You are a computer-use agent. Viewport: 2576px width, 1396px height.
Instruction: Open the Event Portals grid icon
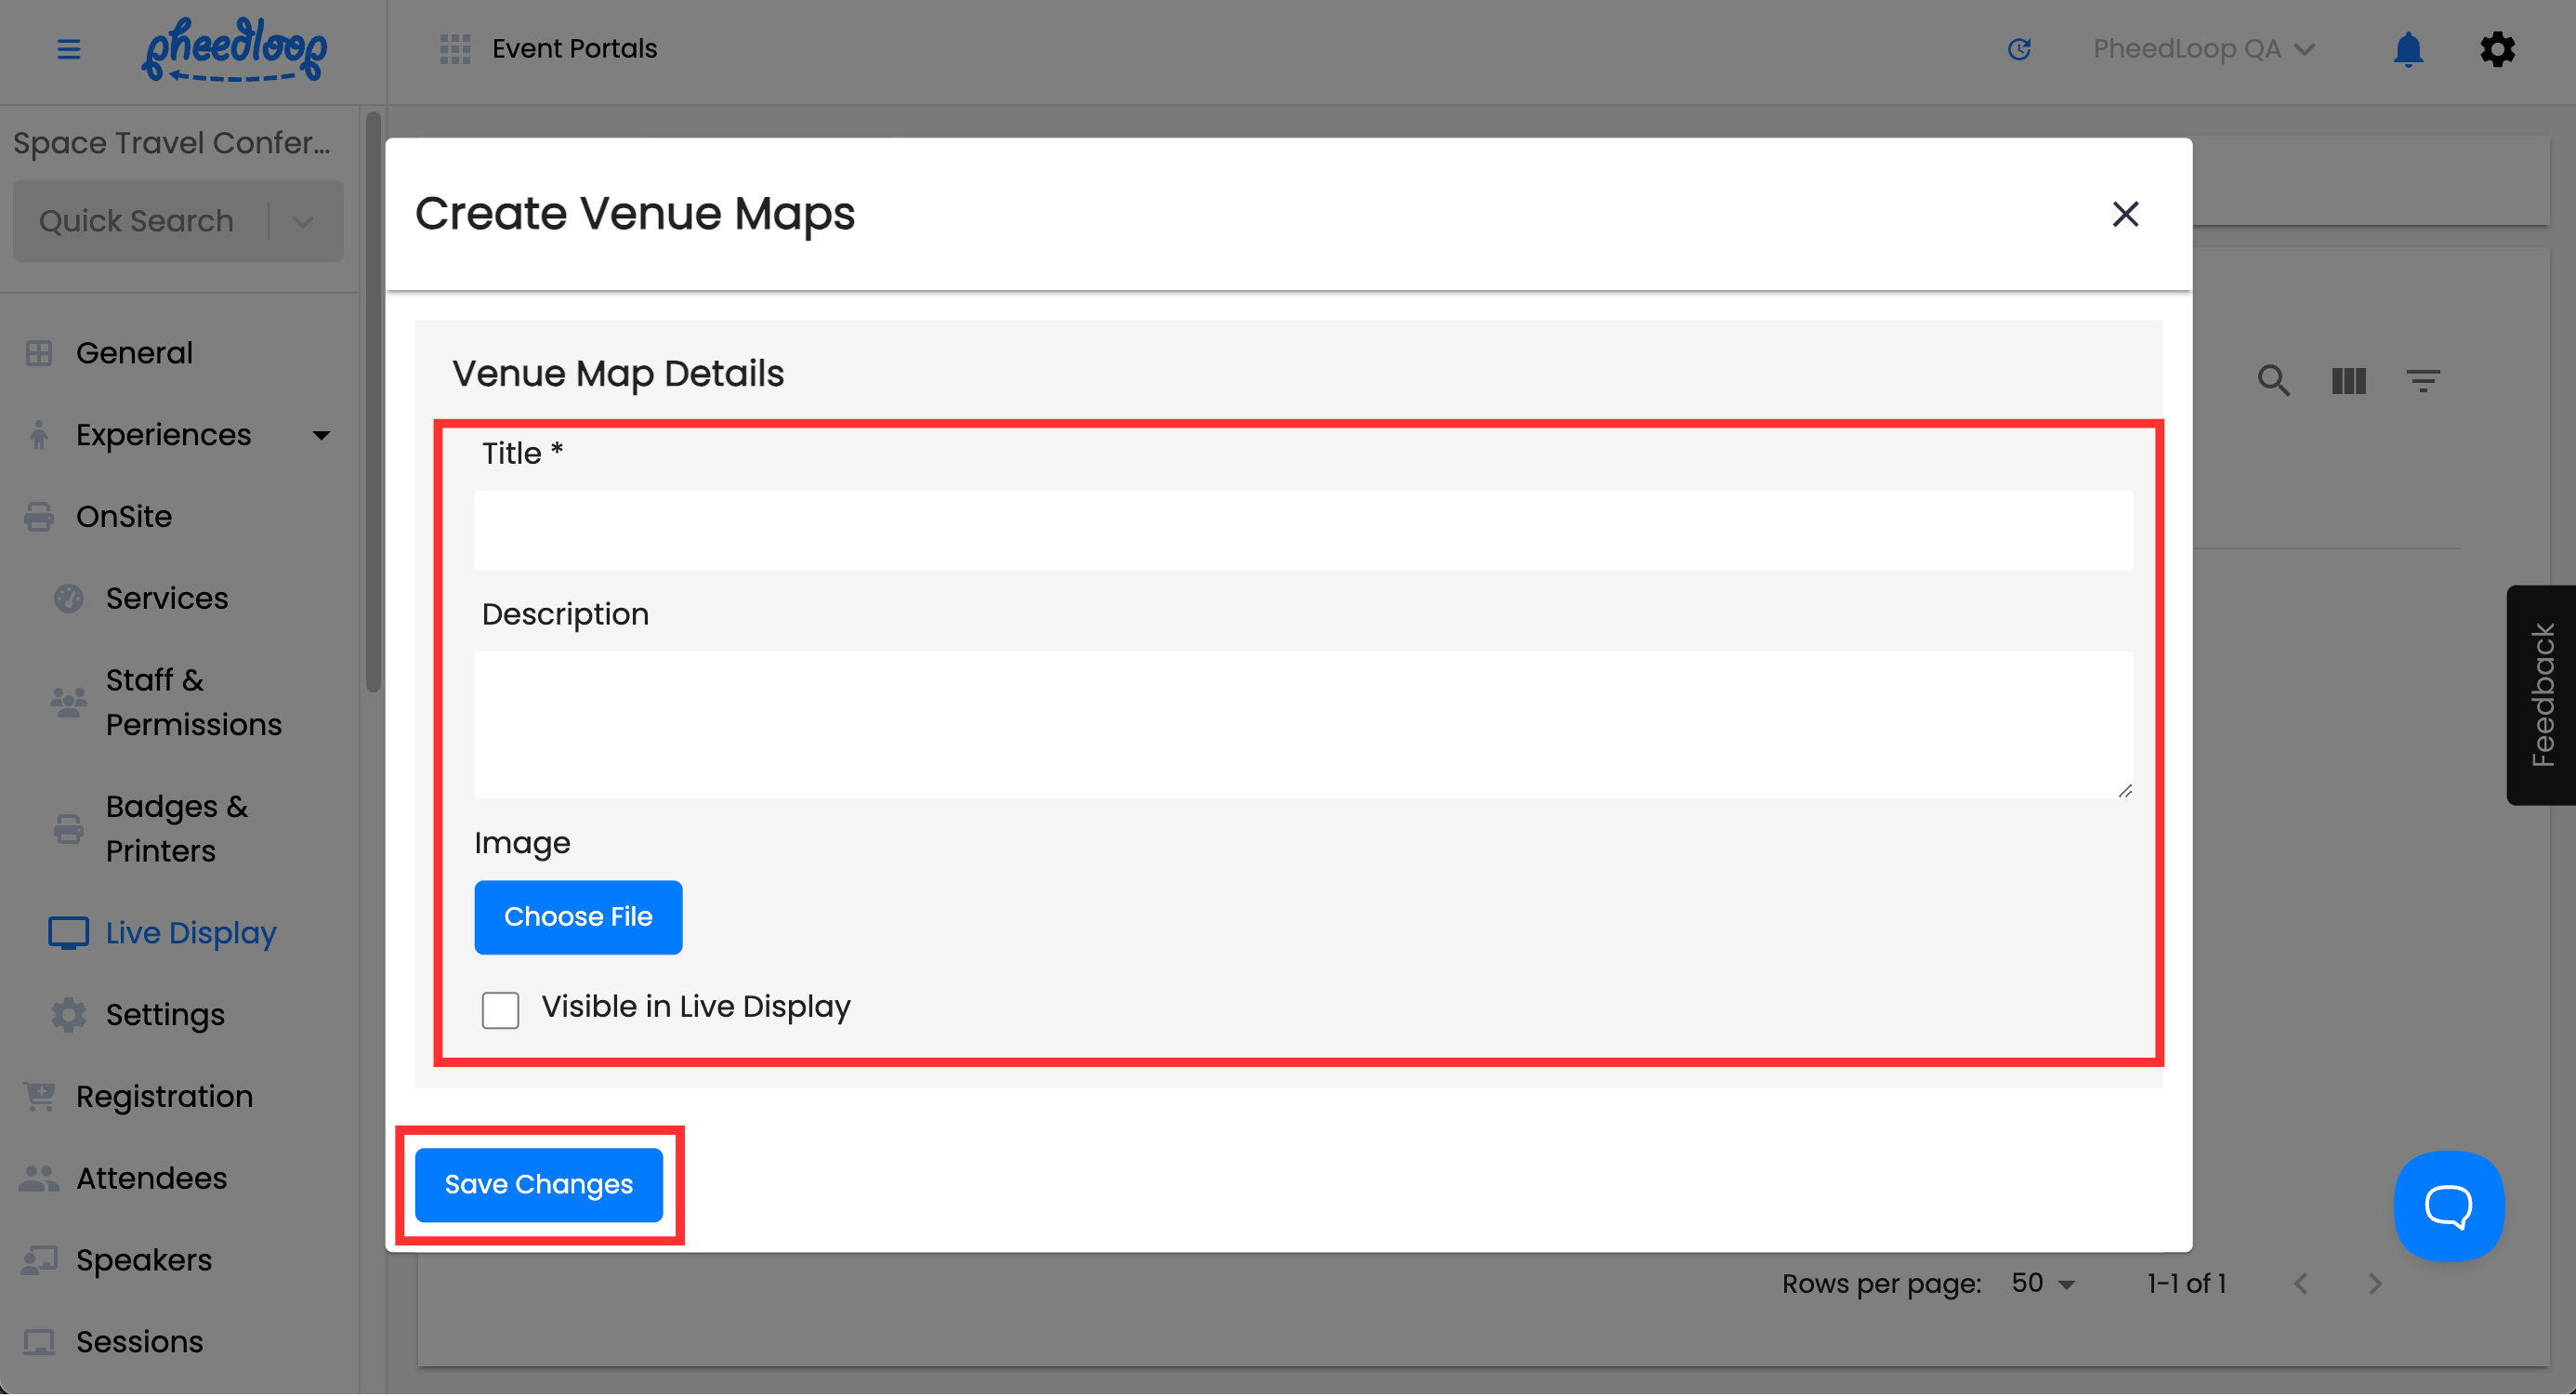454,48
